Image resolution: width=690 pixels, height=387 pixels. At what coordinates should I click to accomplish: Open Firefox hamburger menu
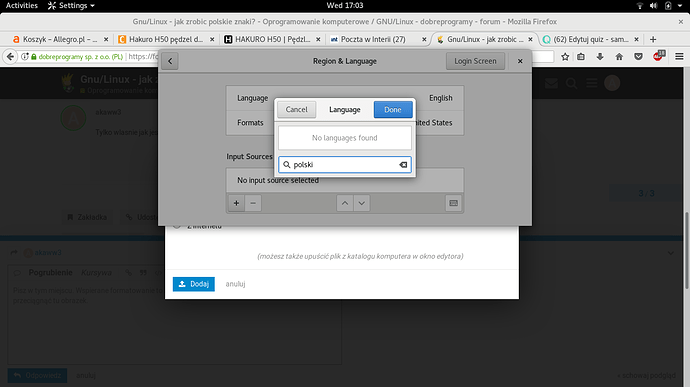pos(679,56)
